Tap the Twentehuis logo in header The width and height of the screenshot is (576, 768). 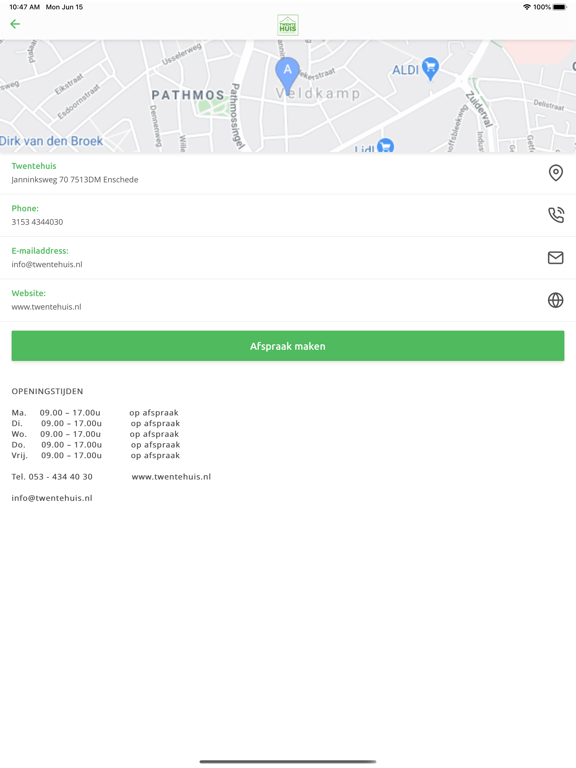point(288,25)
